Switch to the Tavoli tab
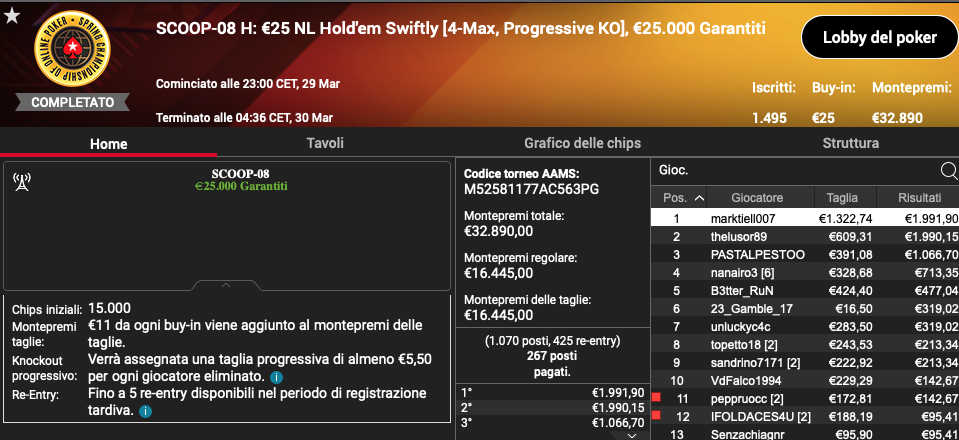Image resolution: width=959 pixels, height=440 pixels. (x=325, y=143)
